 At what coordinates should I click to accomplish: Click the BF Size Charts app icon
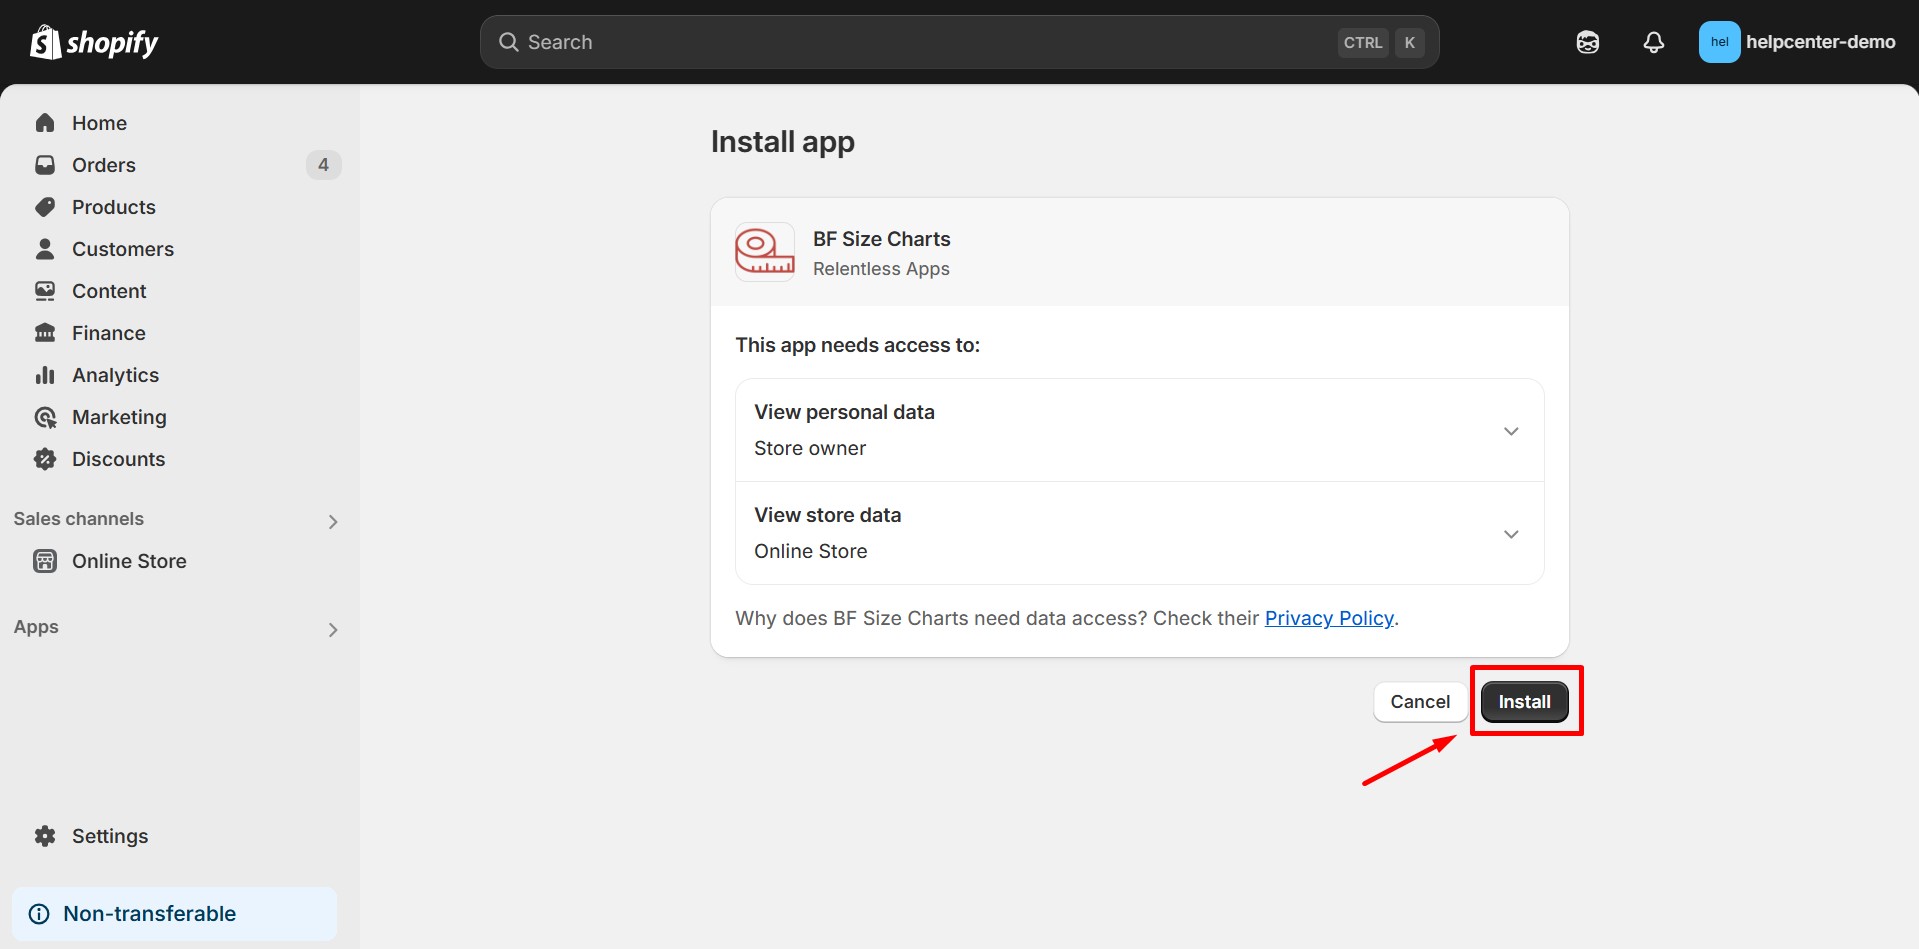coord(765,252)
